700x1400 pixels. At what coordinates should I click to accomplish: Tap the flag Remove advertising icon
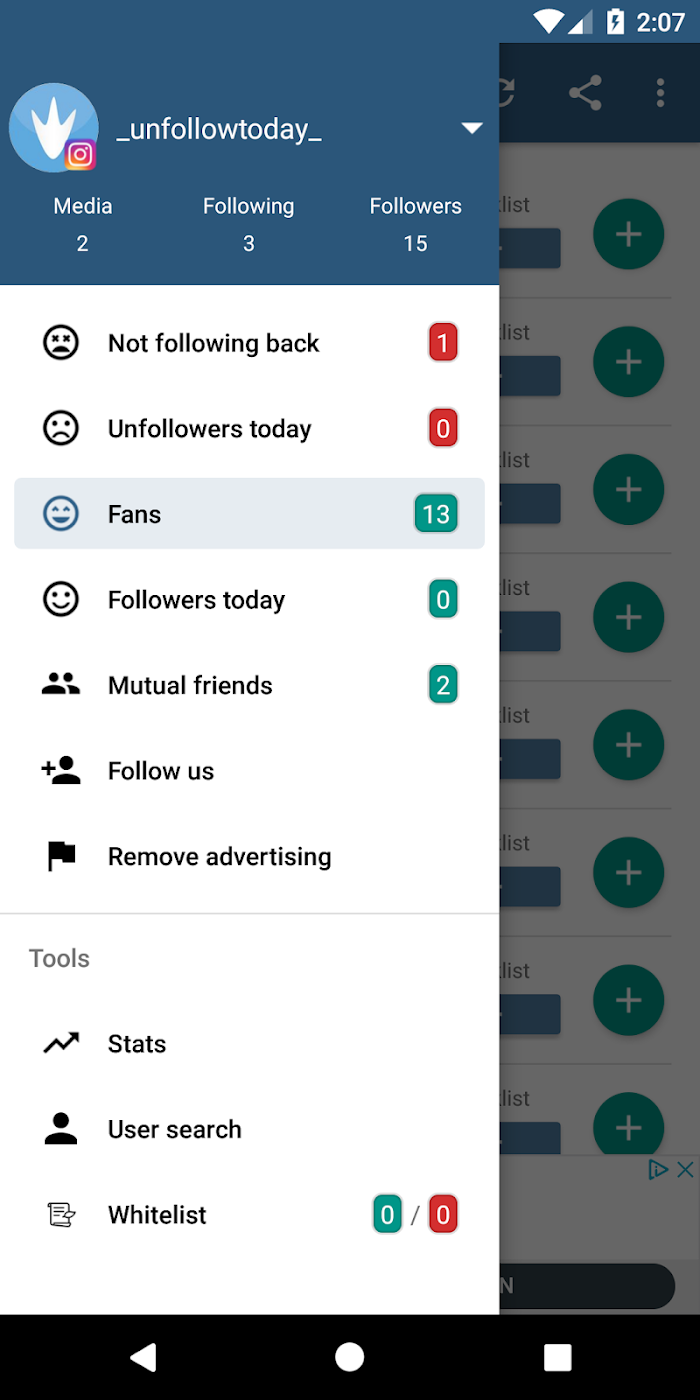point(61,857)
